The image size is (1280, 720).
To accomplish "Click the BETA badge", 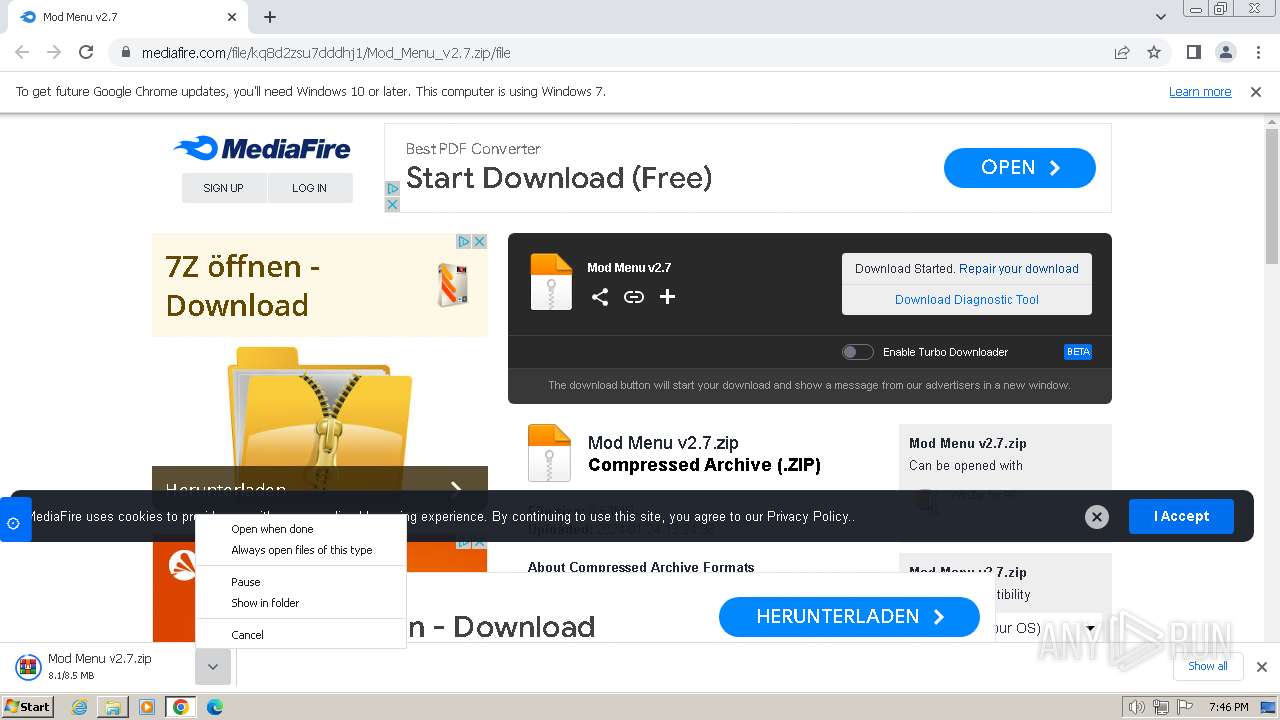I will click(x=1078, y=352).
